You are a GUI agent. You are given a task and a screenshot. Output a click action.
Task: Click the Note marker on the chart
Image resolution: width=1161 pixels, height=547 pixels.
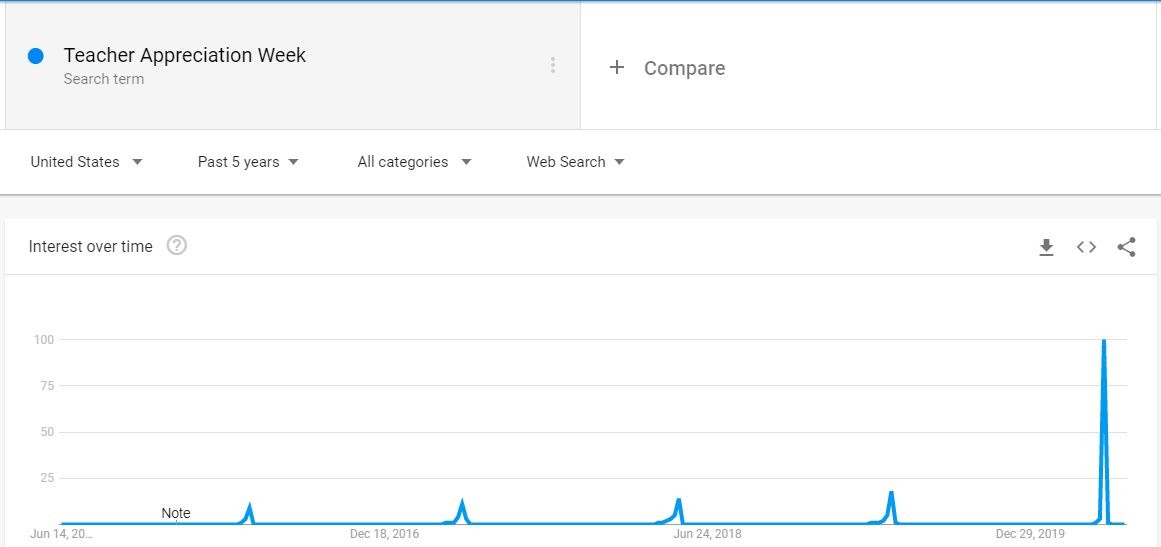click(x=175, y=513)
